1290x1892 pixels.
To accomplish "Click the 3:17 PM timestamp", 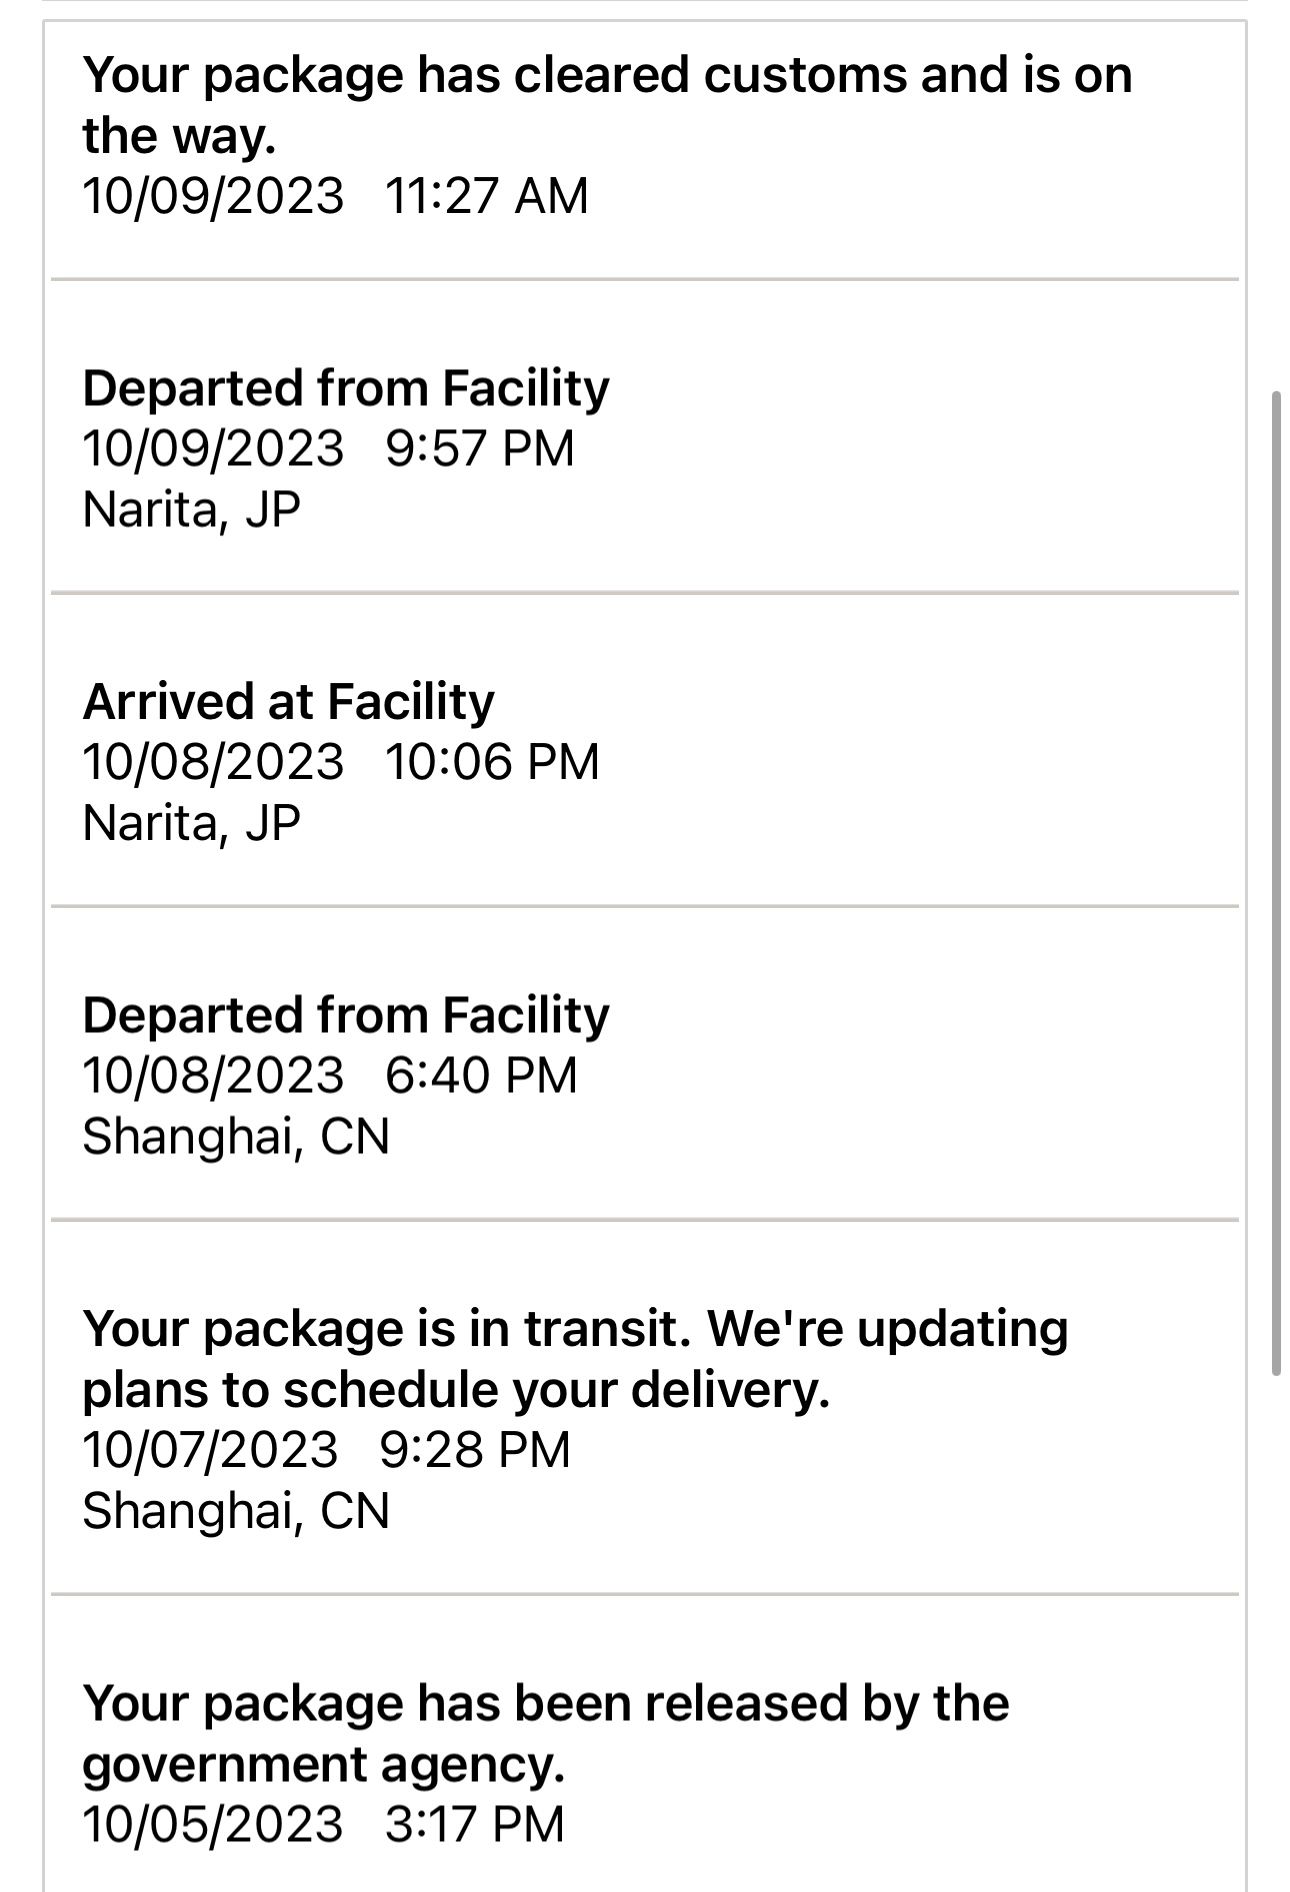I will [x=475, y=1824].
